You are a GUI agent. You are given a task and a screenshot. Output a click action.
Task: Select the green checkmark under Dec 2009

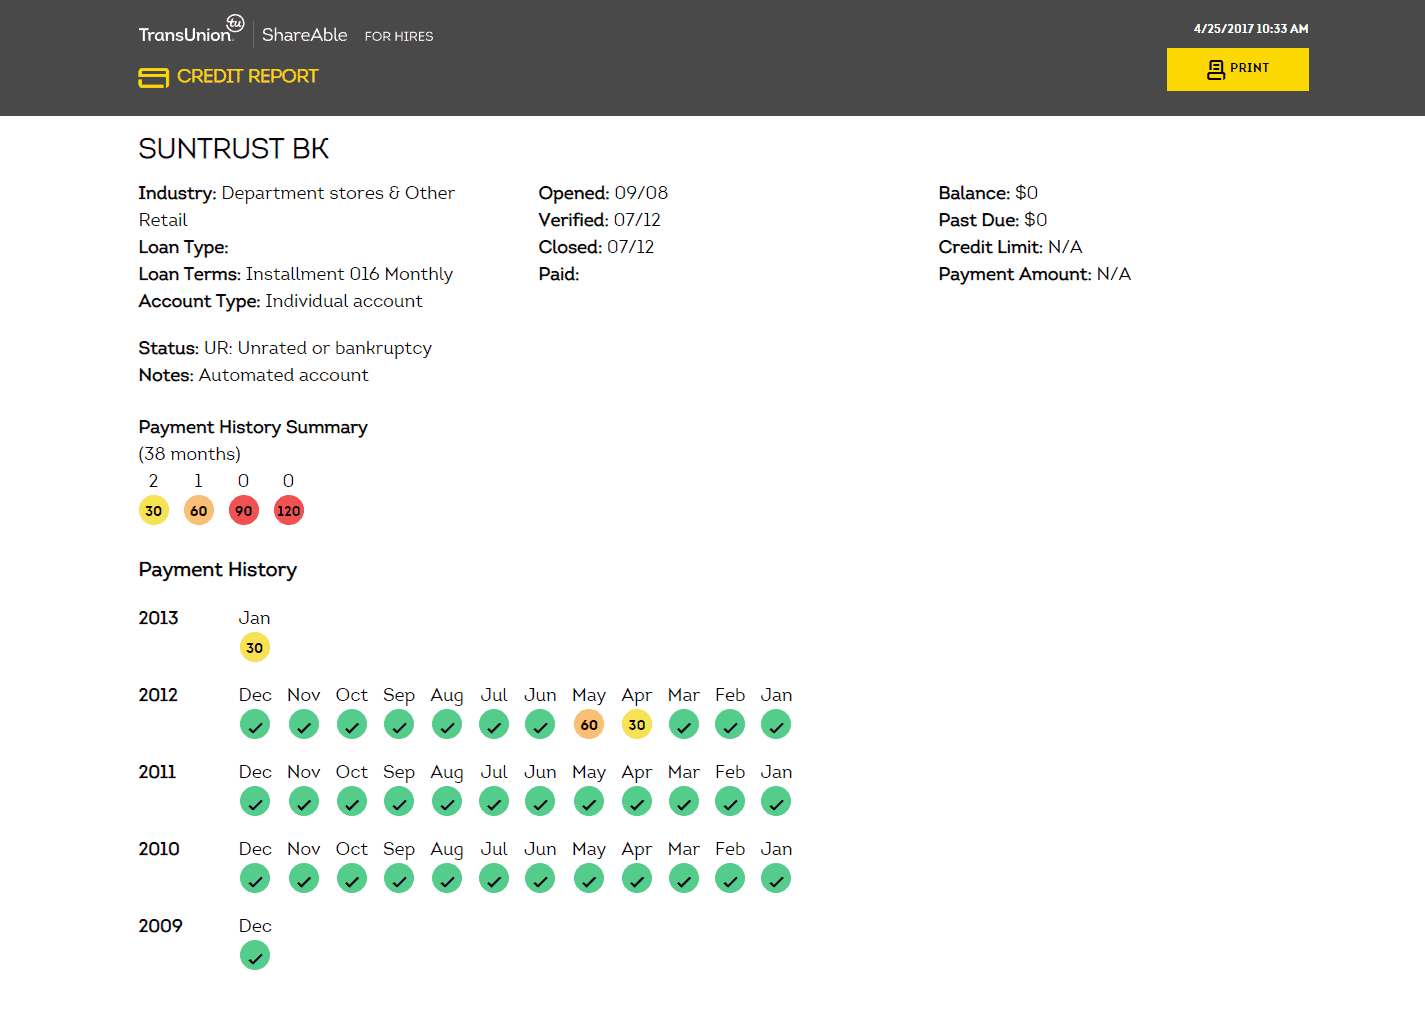point(254,955)
